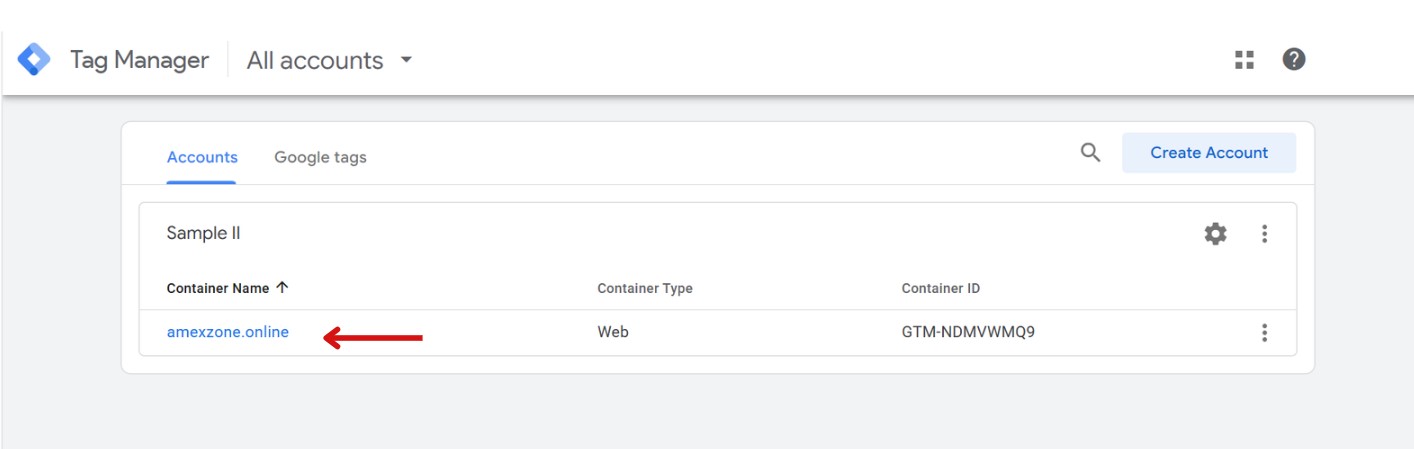This screenshot has width=1414, height=449.
Task: Switch to the Accounts tab
Action: click(x=202, y=157)
